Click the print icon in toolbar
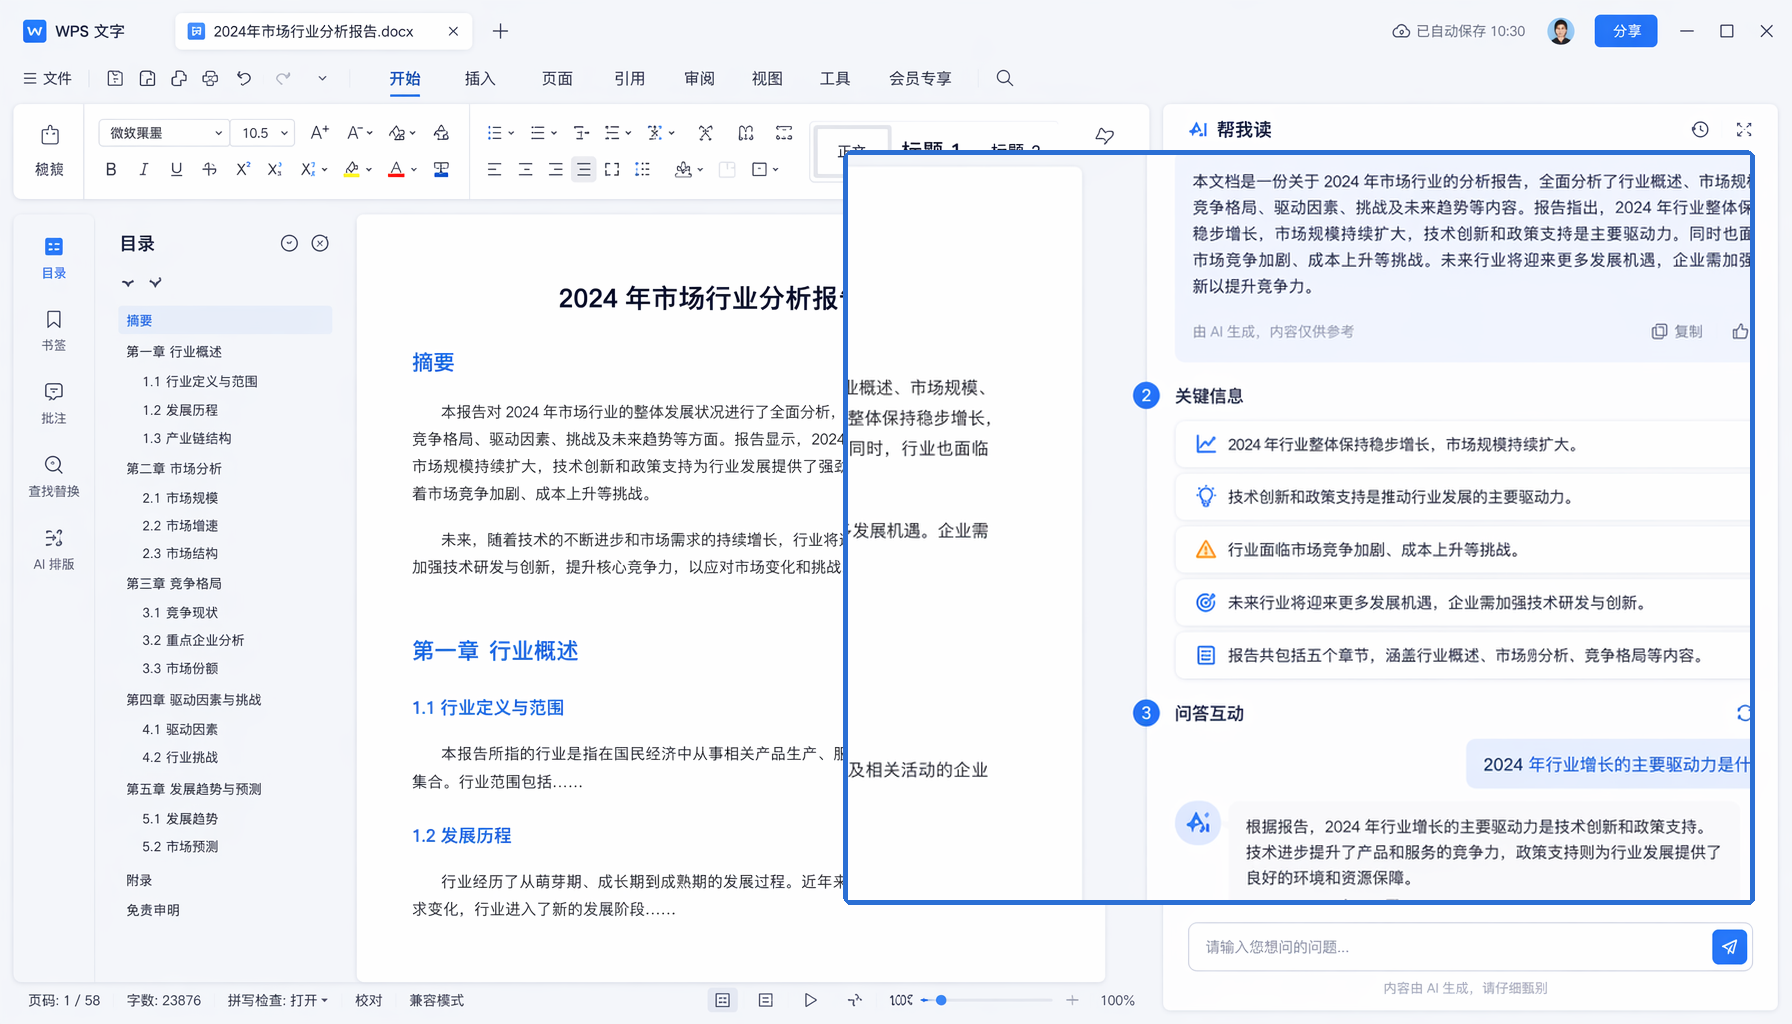 tap(210, 78)
